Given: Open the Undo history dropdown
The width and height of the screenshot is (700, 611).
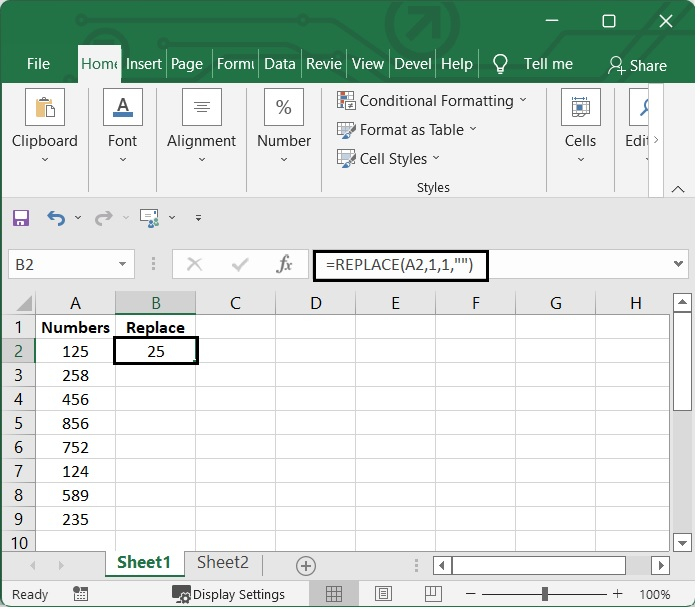Looking at the screenshot, I should click(78, 218).
